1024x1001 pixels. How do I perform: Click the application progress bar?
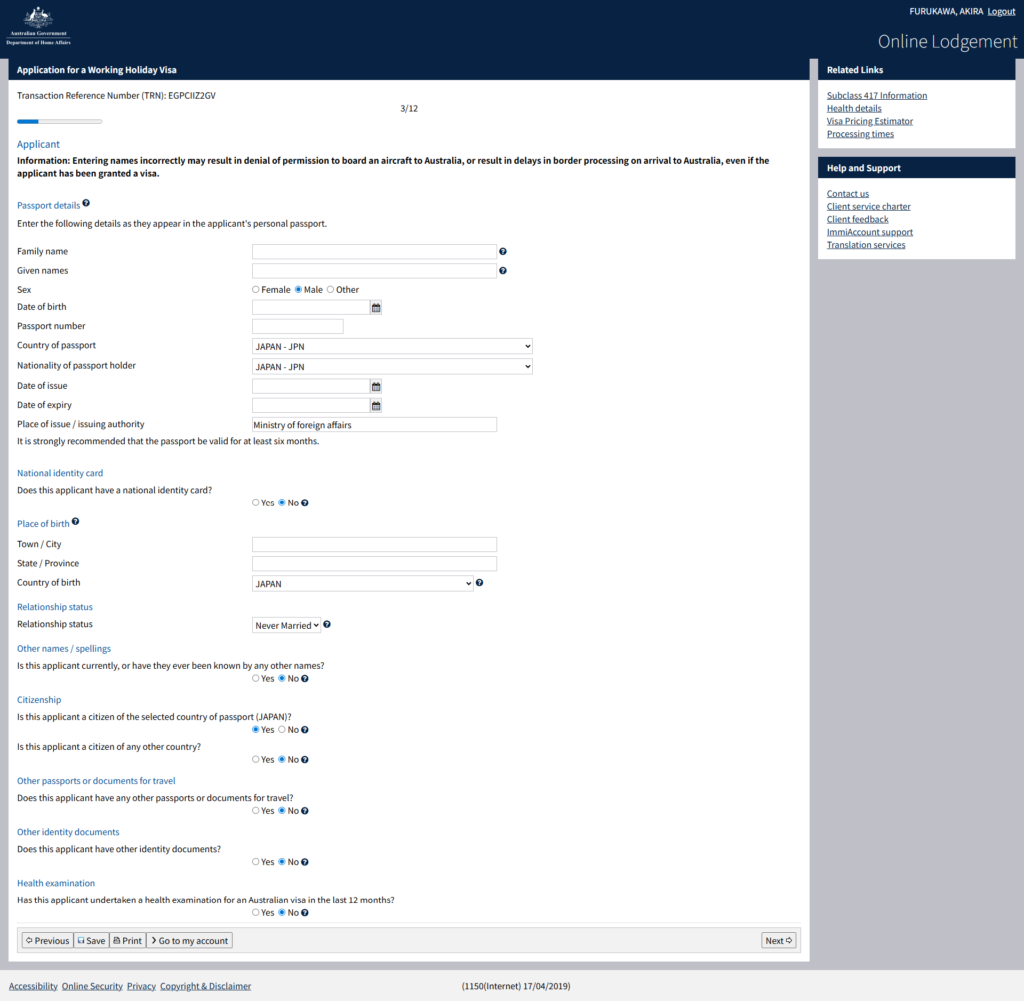59,121
